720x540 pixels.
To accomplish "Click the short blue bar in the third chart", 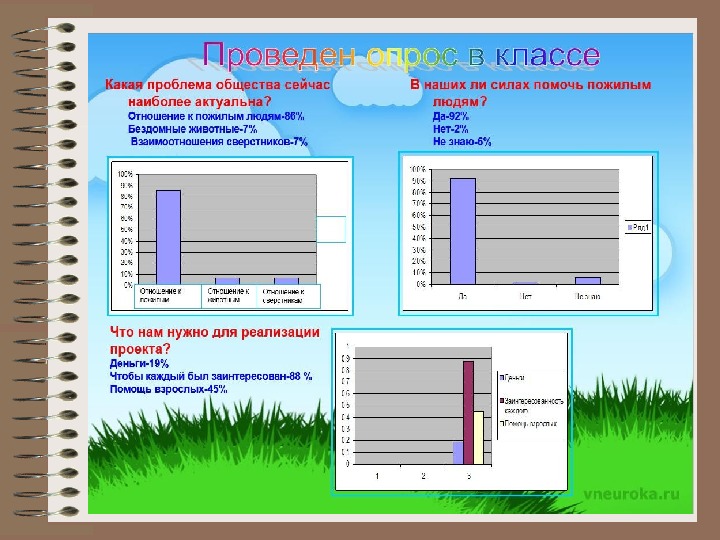I will pyautogui.click(x=458, y=453).
